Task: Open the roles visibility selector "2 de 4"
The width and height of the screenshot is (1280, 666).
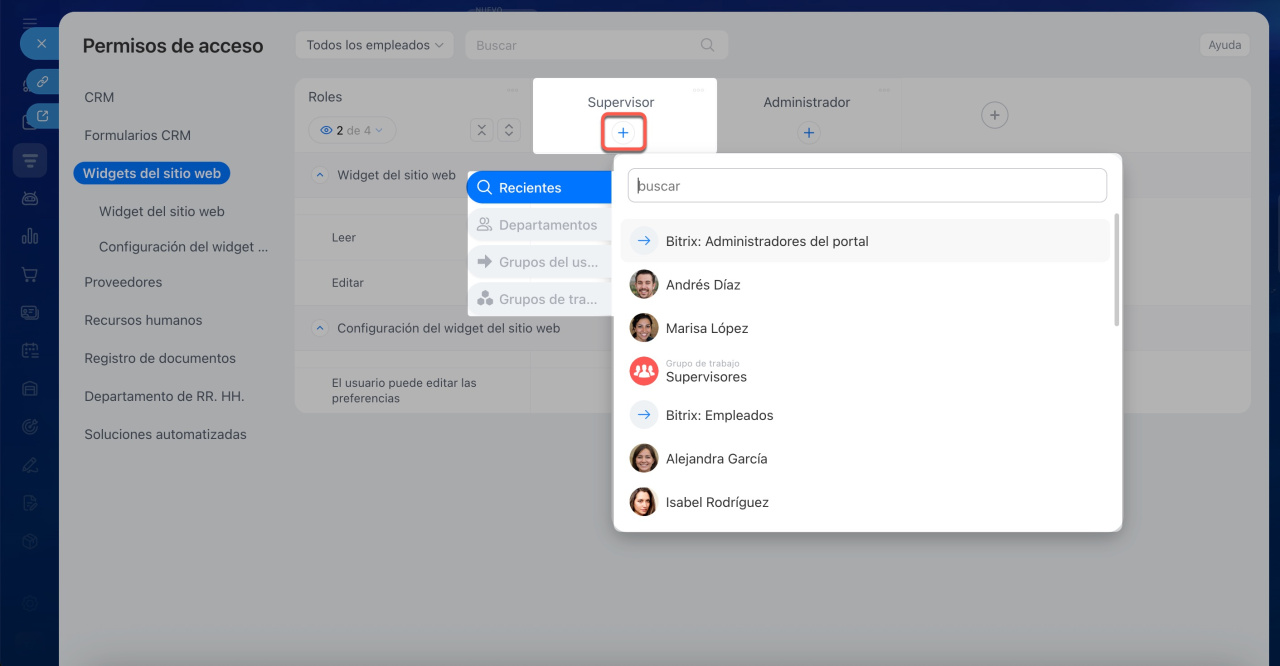Action: pos(352,130)
